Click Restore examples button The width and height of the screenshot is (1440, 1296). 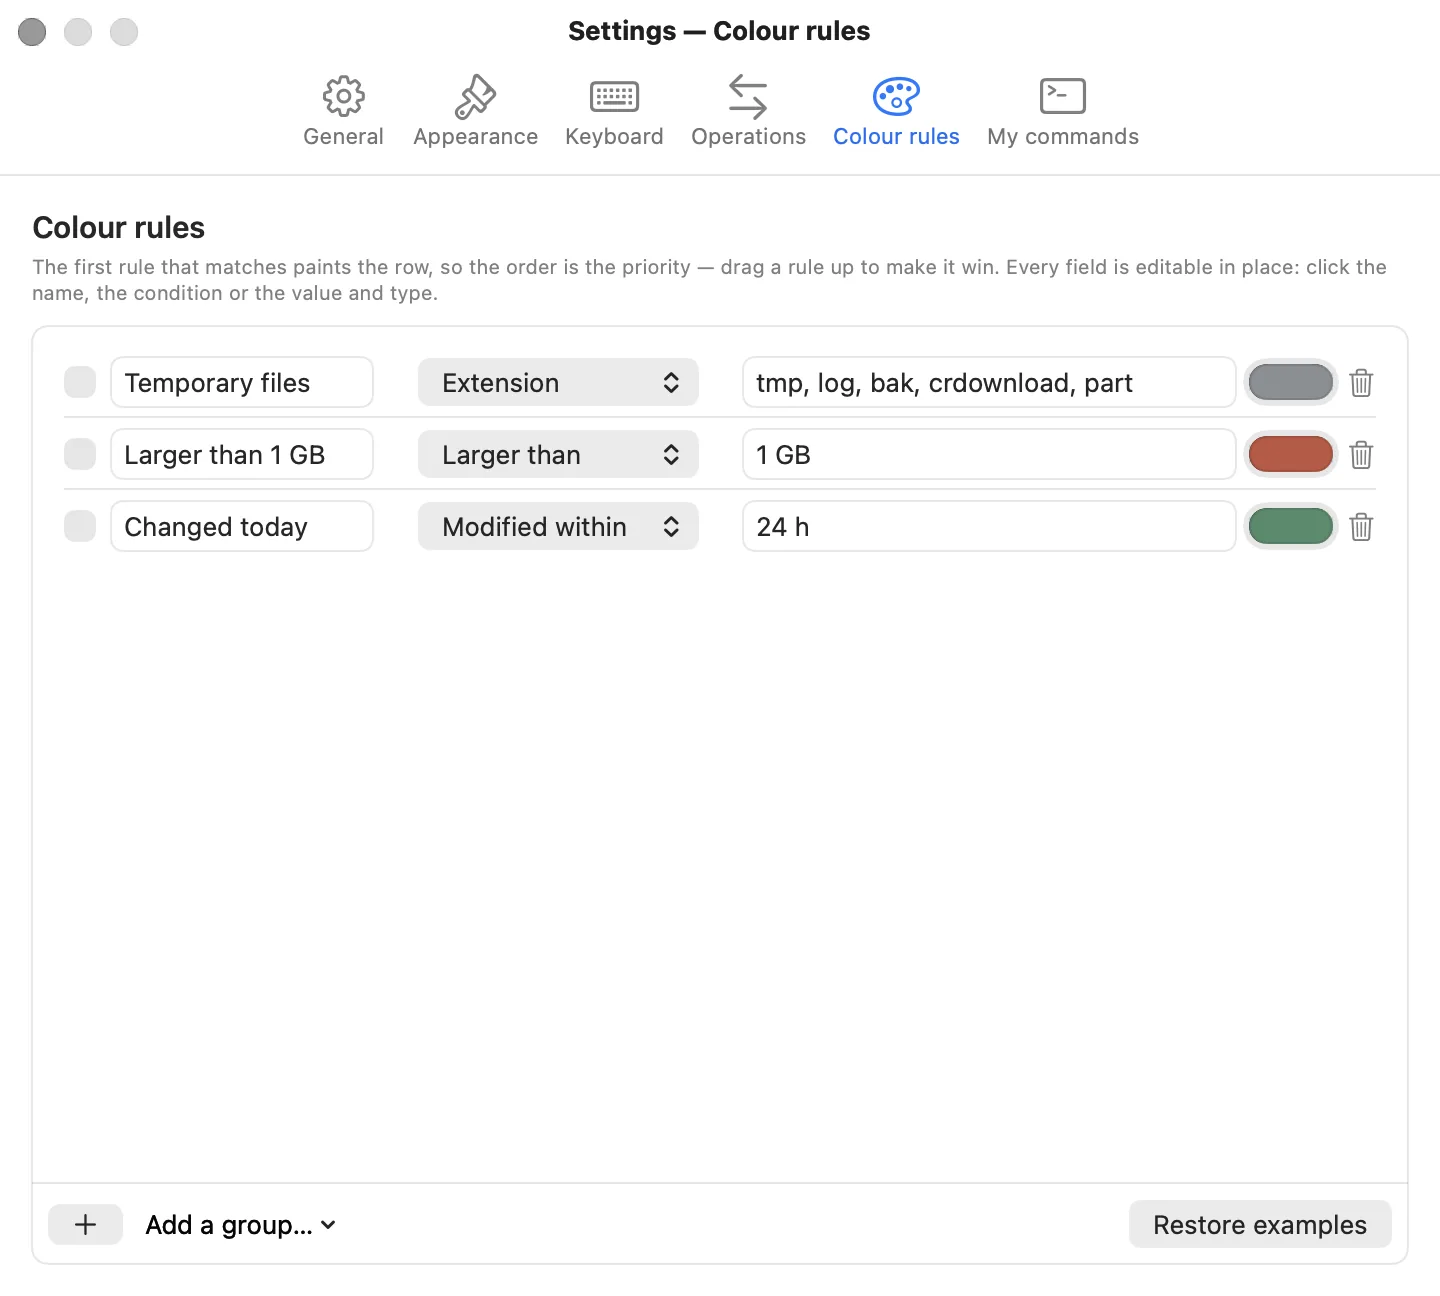click(x=1260, y=1225)
